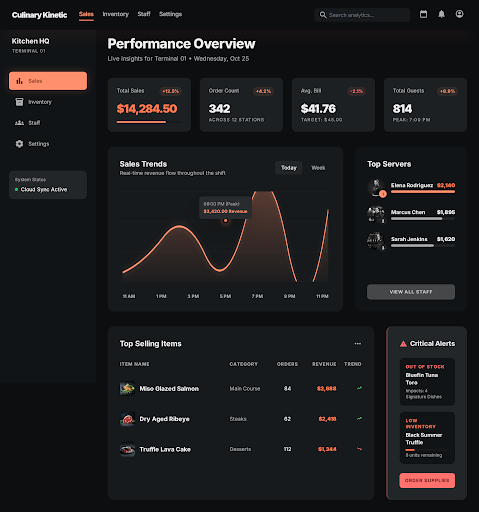The height and width of the screenshot is (512, 479).
Task: Open the Settings tab in top navigation
Action: (170, 14)
